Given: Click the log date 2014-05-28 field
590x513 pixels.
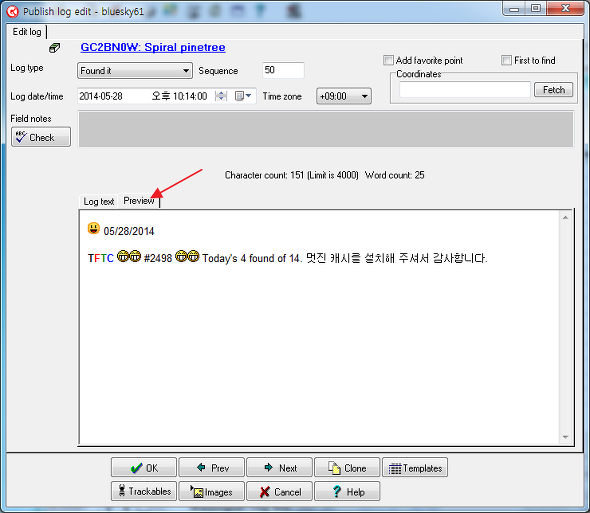Looking at the screenshot, I should pos(101,96).
